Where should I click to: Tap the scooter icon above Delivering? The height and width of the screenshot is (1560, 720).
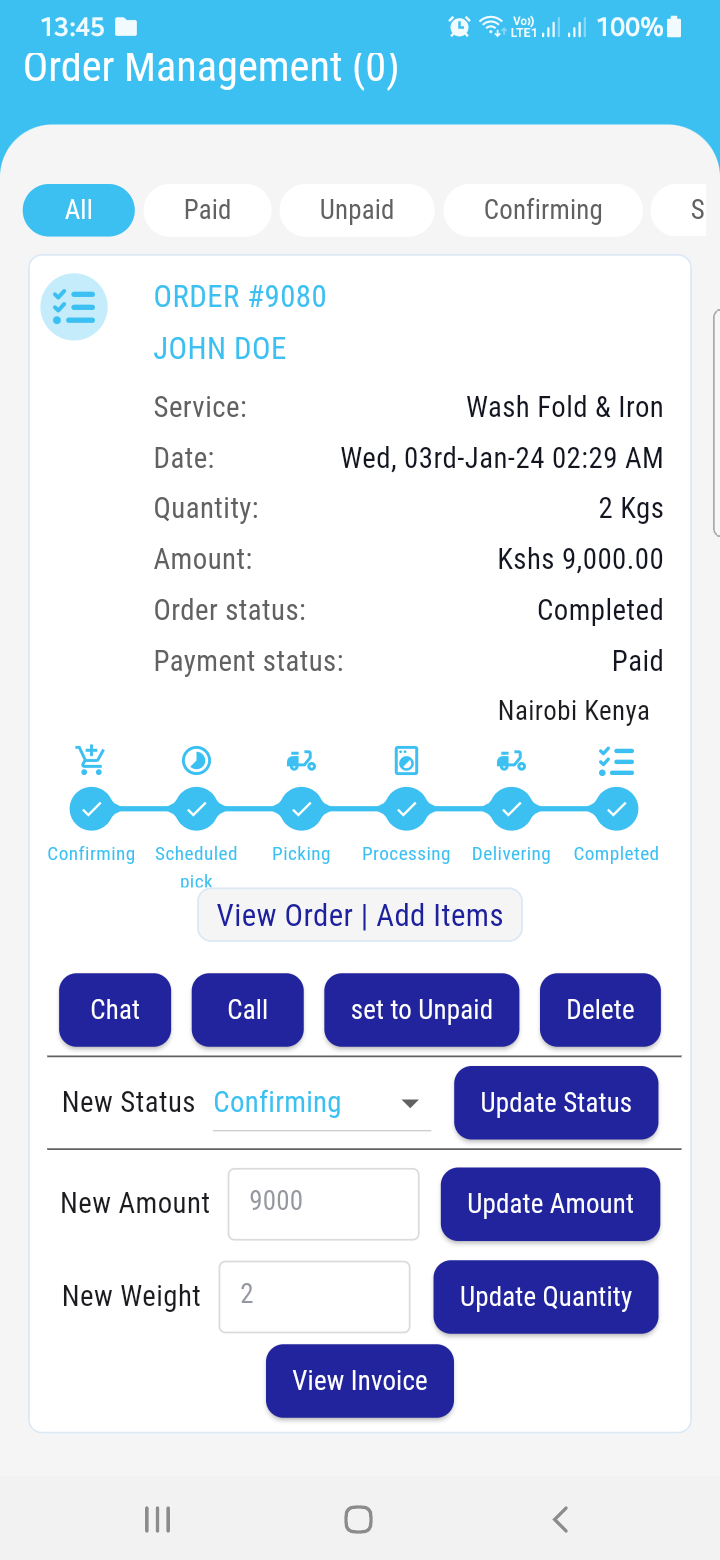coord(511,761)
